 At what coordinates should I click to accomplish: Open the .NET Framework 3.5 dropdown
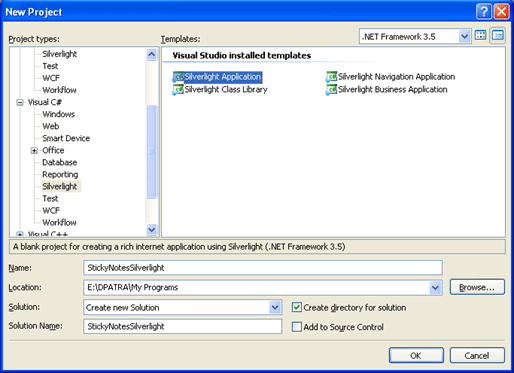tap(464, 36)
